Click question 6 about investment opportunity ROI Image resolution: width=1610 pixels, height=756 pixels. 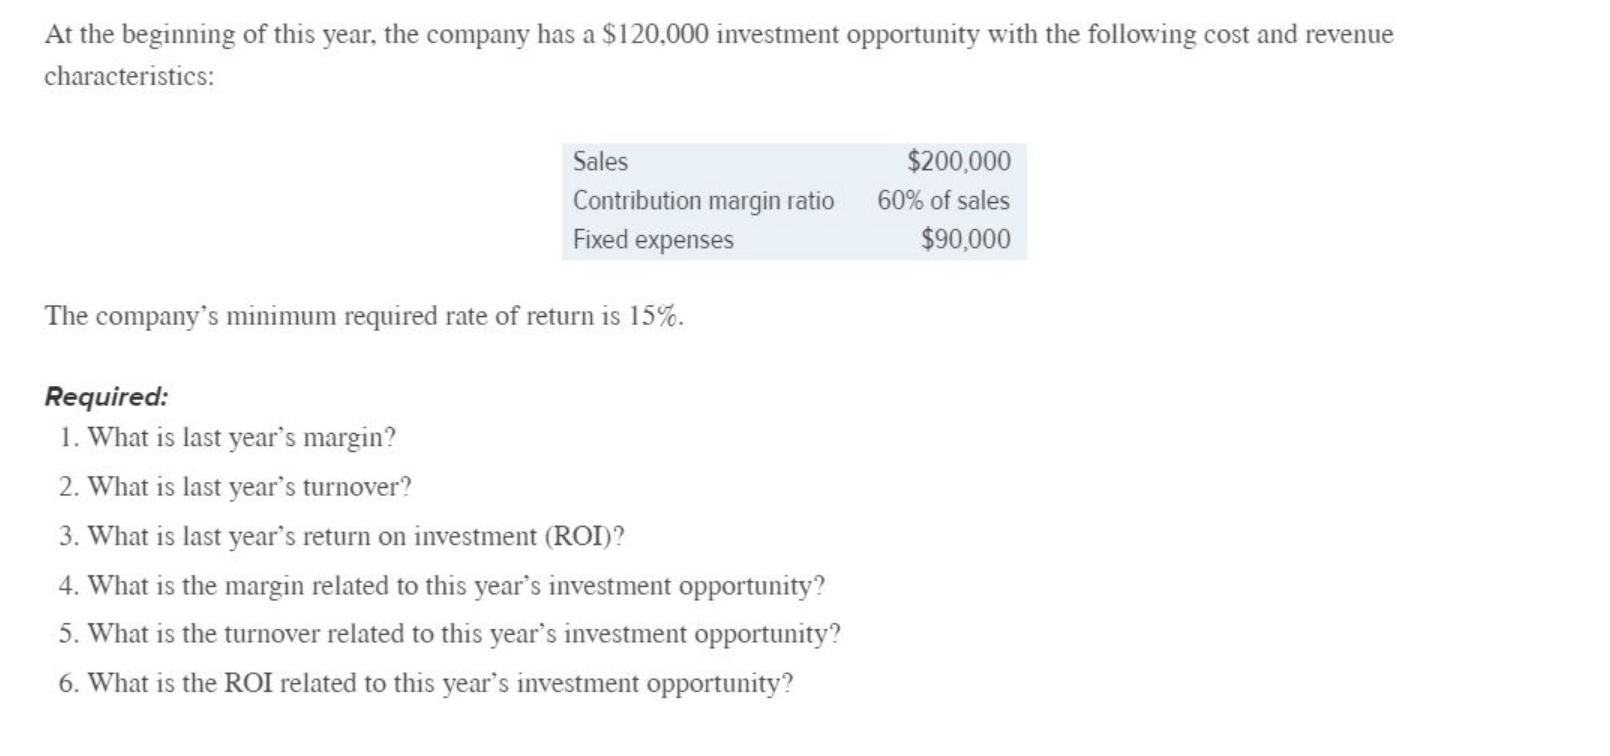[426, 683]
